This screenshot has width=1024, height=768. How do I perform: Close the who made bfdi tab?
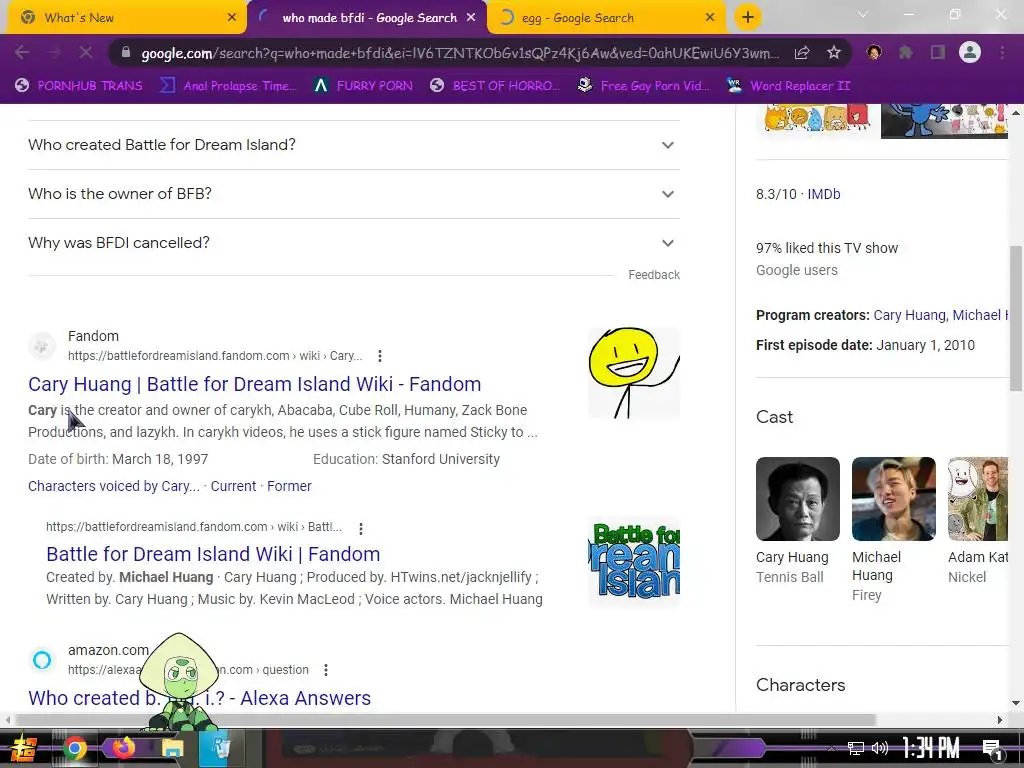[471, 18]
